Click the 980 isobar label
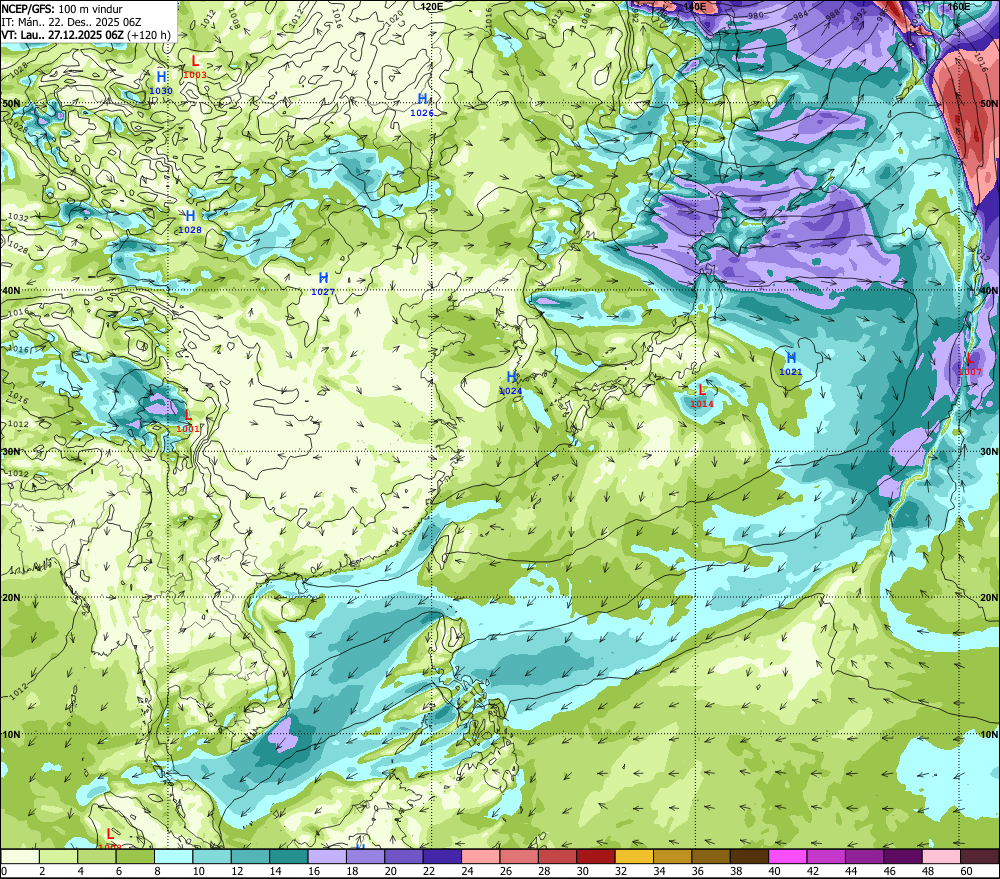Viewport: 1000px width, 879px height. coord(756,15)
